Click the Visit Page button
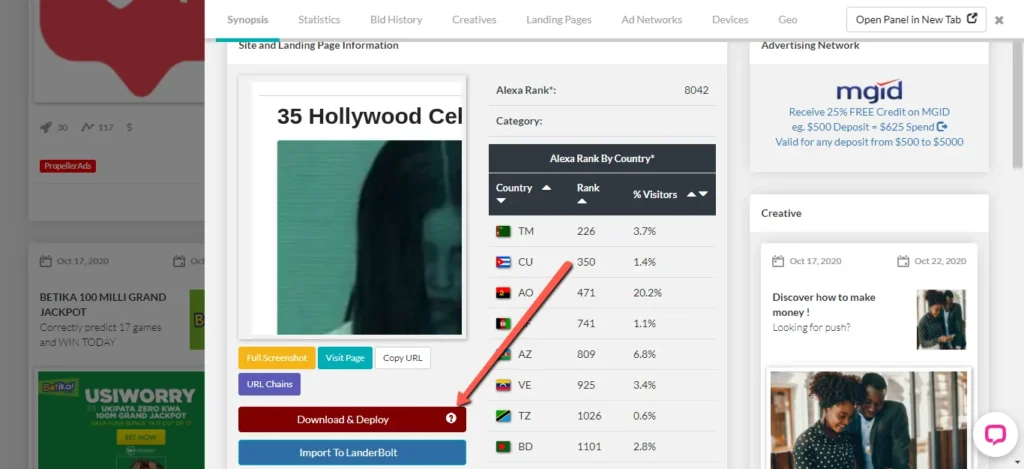Image resolution: width=1024 pixels, height=469 pixels. point(345,358)
